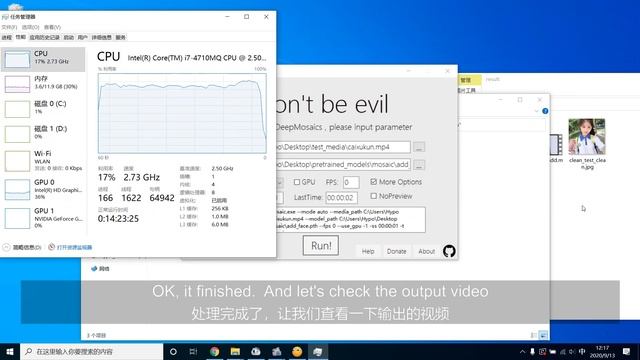Click the taskbar search box

pyautogui.click(x=91, y=351)
